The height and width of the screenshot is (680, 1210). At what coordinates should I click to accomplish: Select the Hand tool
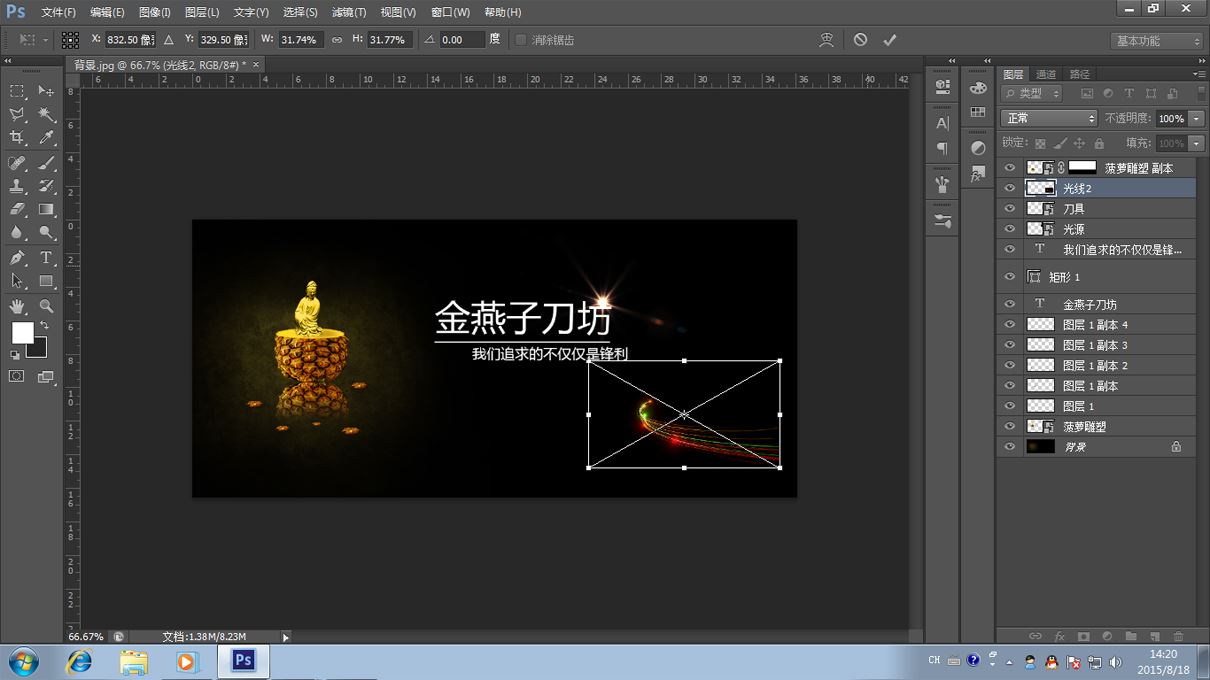pos(17,306)
